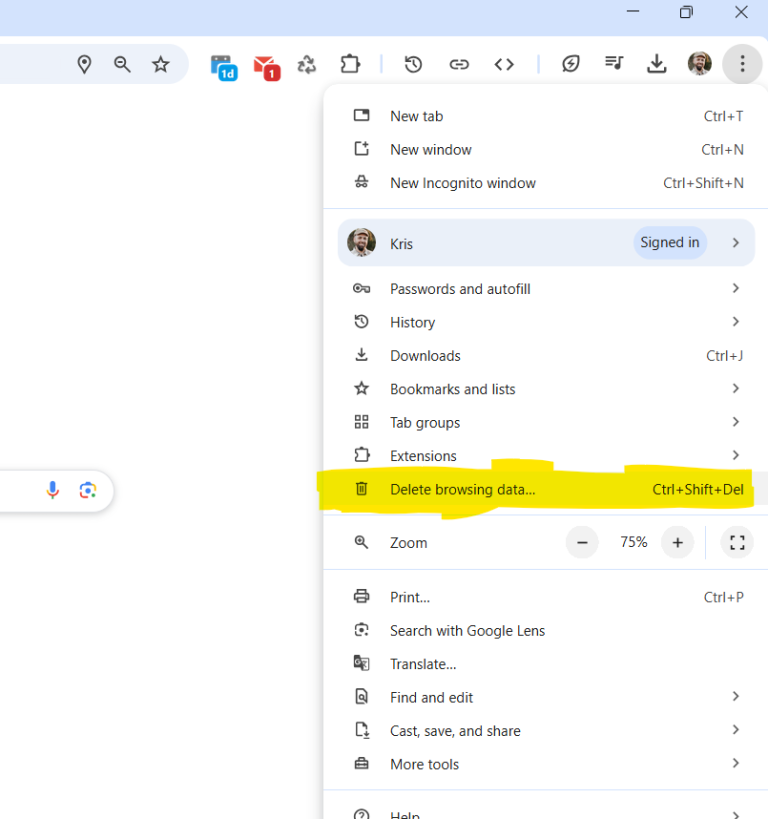Select Delete browsing data menu item
This screenshot has height=819, width=768.
click(462, 489)
